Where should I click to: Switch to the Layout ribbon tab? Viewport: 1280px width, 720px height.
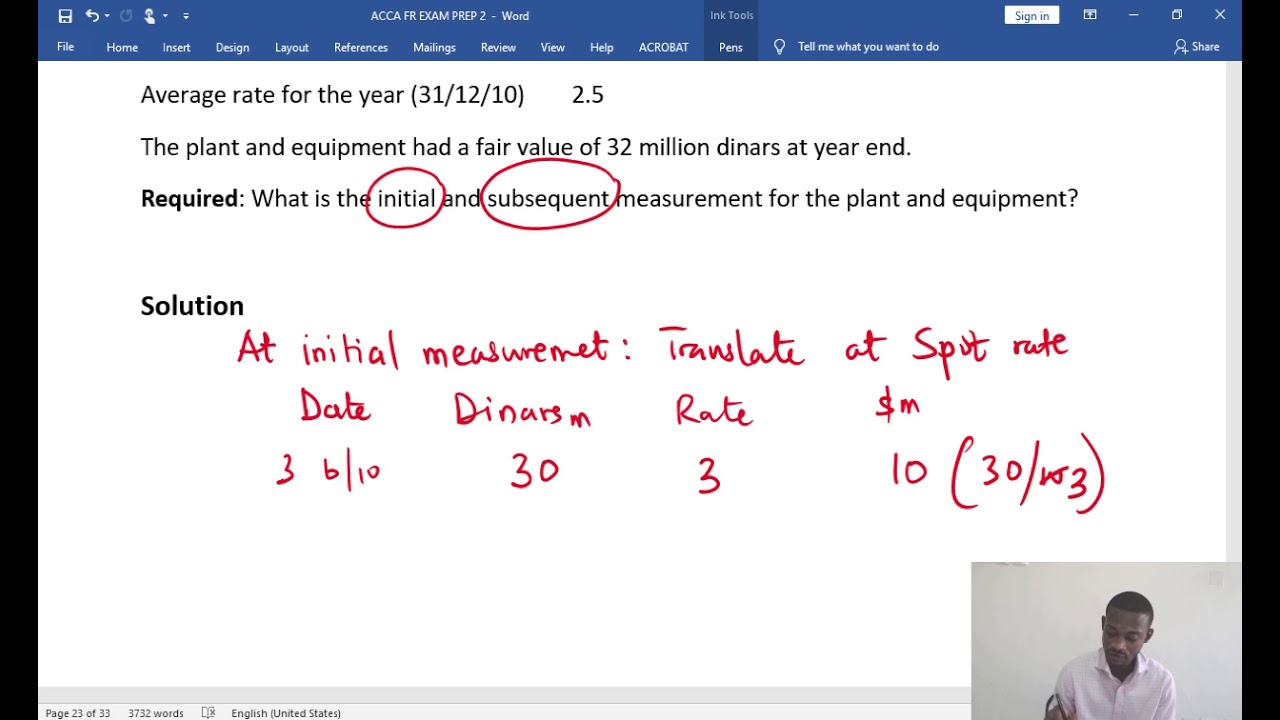(292, 47)
